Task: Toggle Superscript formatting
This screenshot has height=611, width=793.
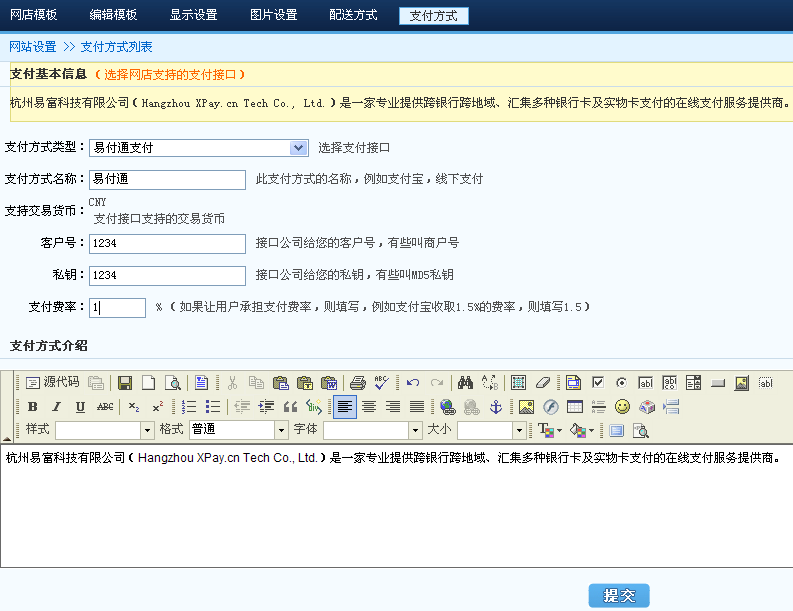Action: coord(158,407)
